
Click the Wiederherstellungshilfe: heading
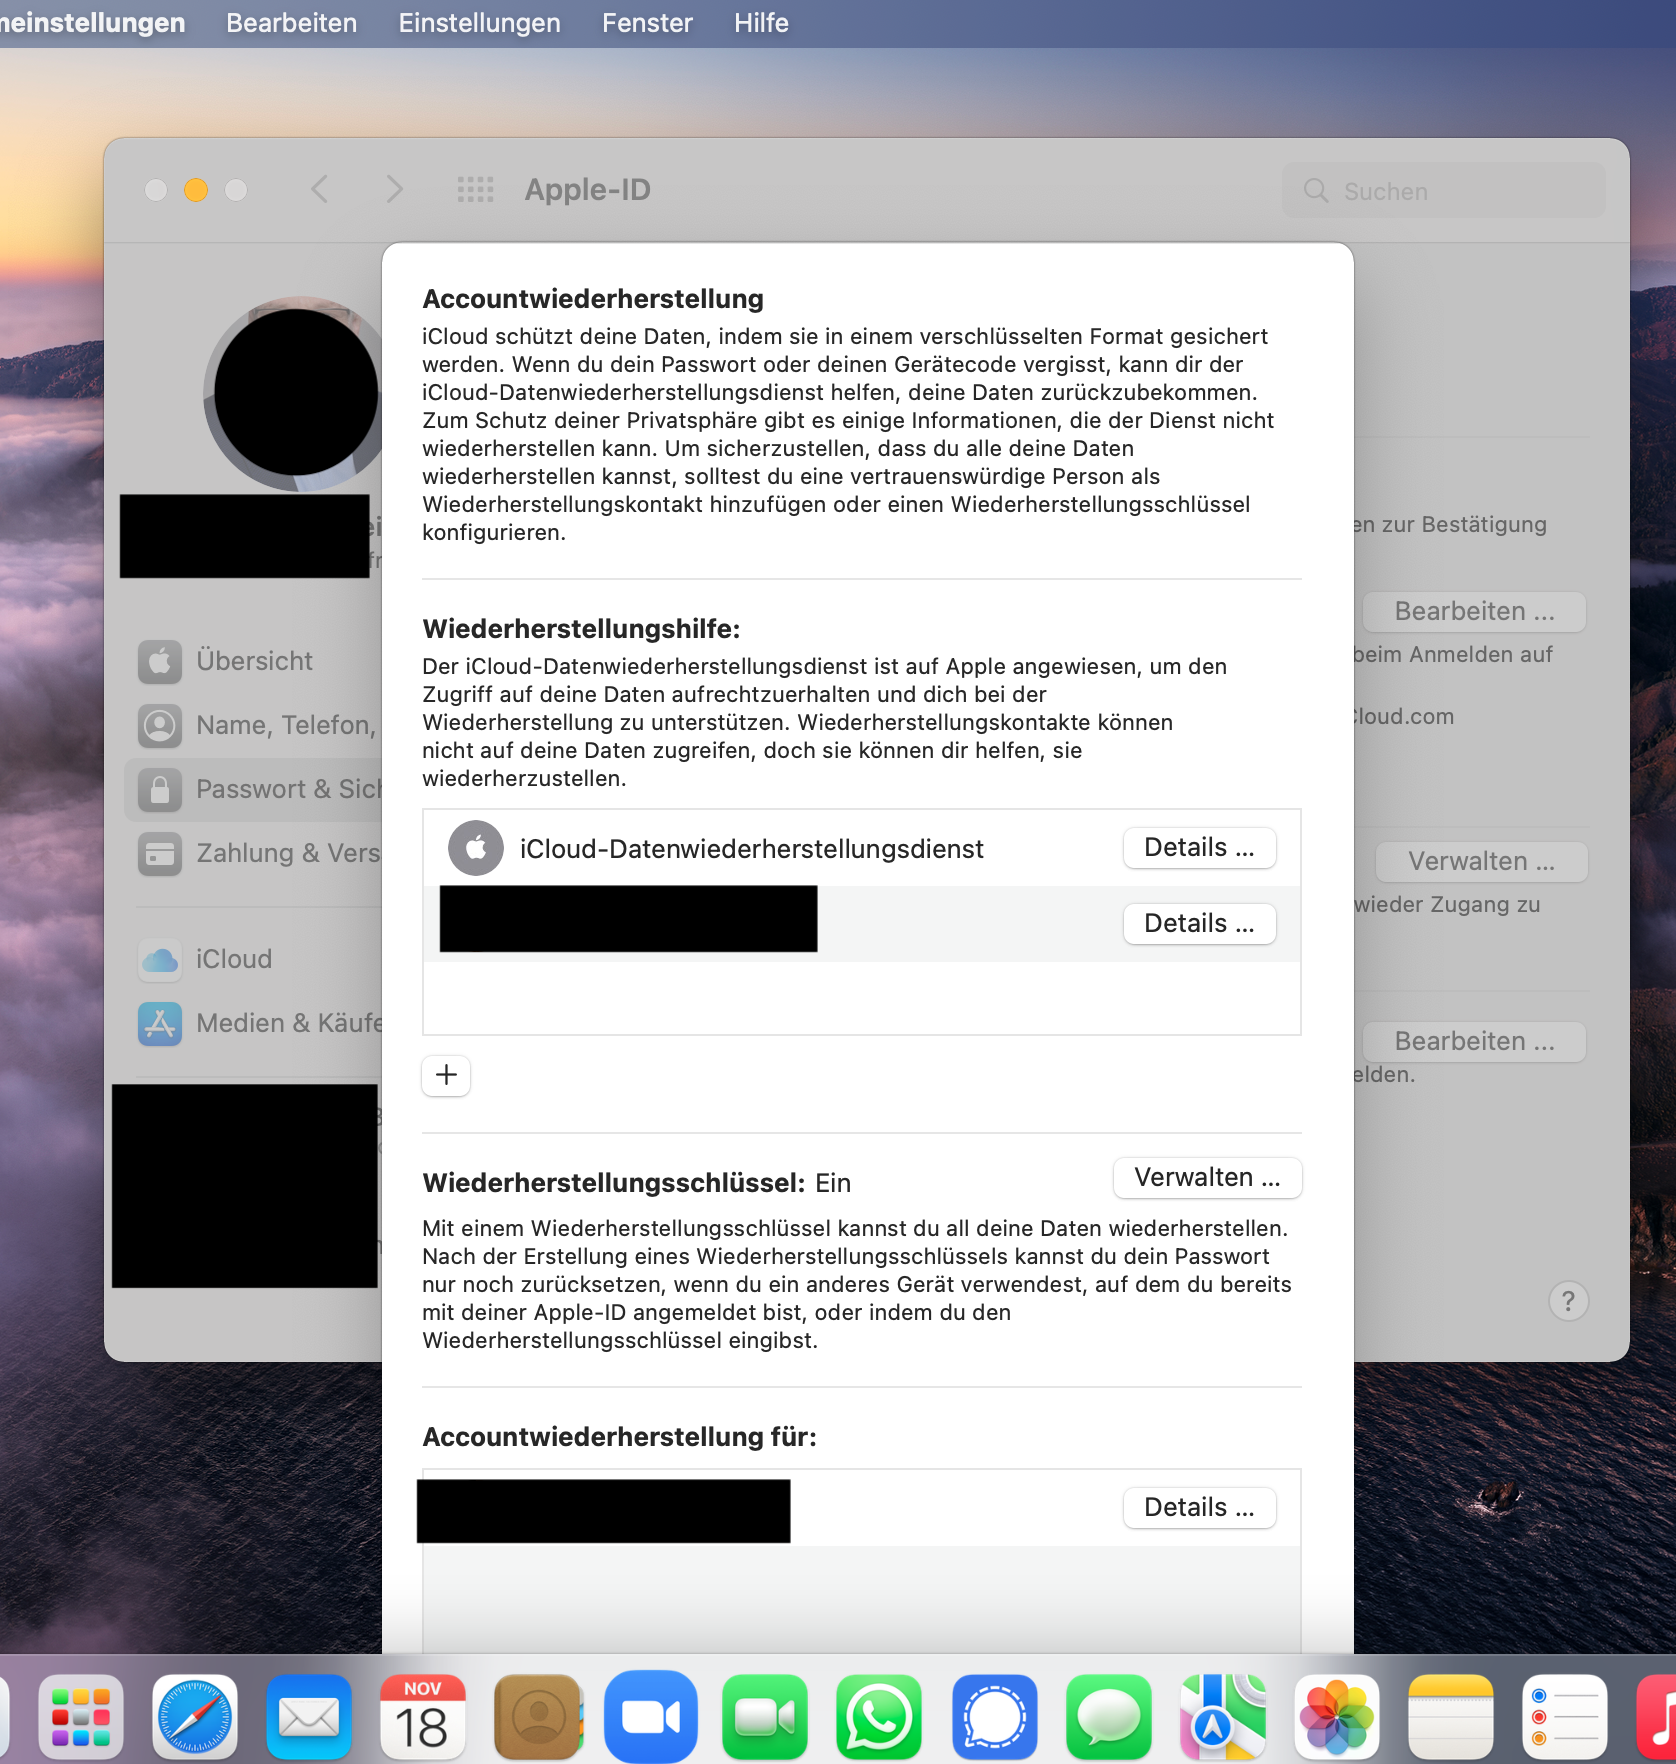(x=581, y=629)
